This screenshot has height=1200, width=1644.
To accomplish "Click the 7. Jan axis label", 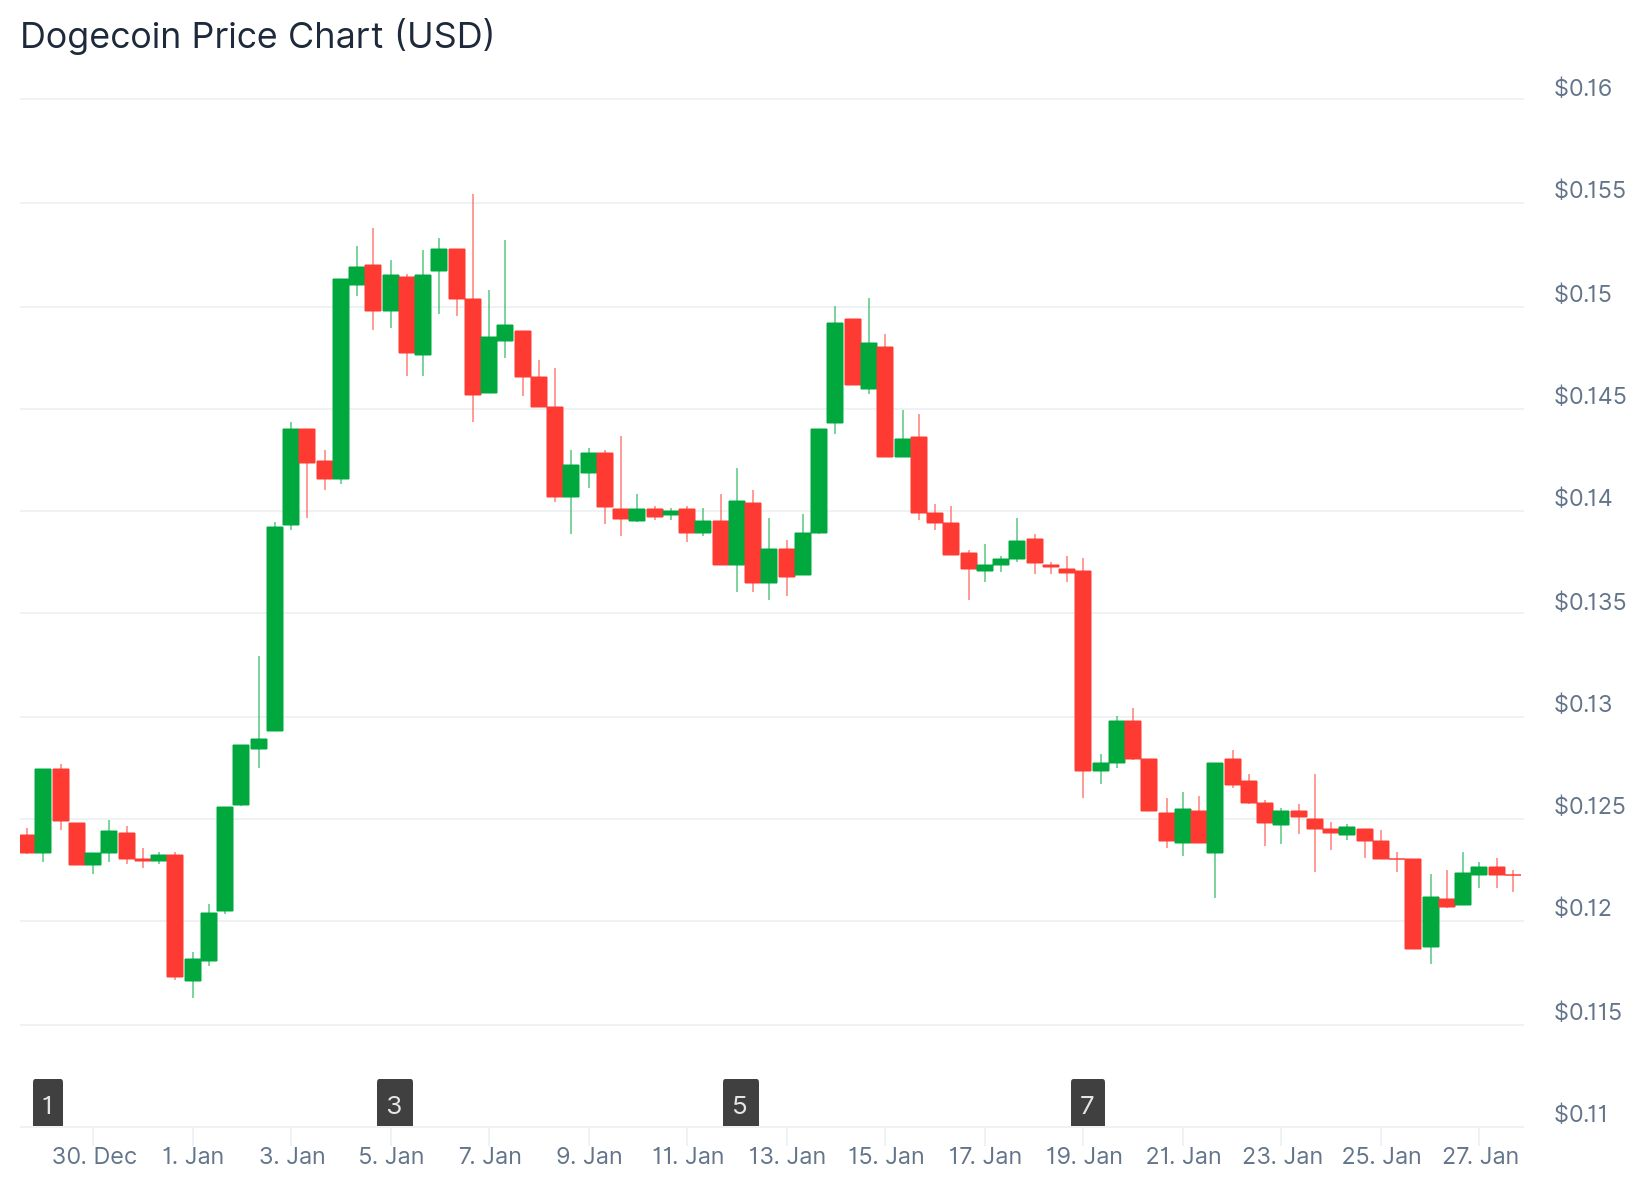I will click(x=490, y=1156).
